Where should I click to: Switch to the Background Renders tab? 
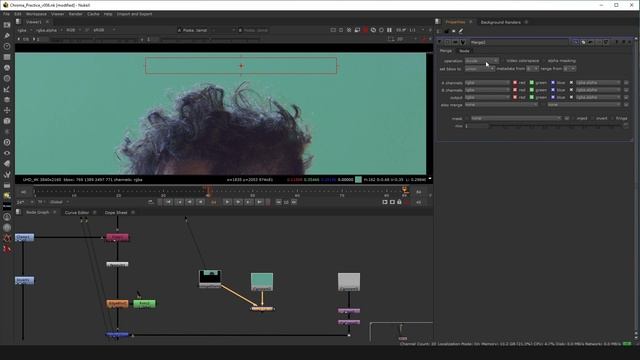(x=500, y=22)
